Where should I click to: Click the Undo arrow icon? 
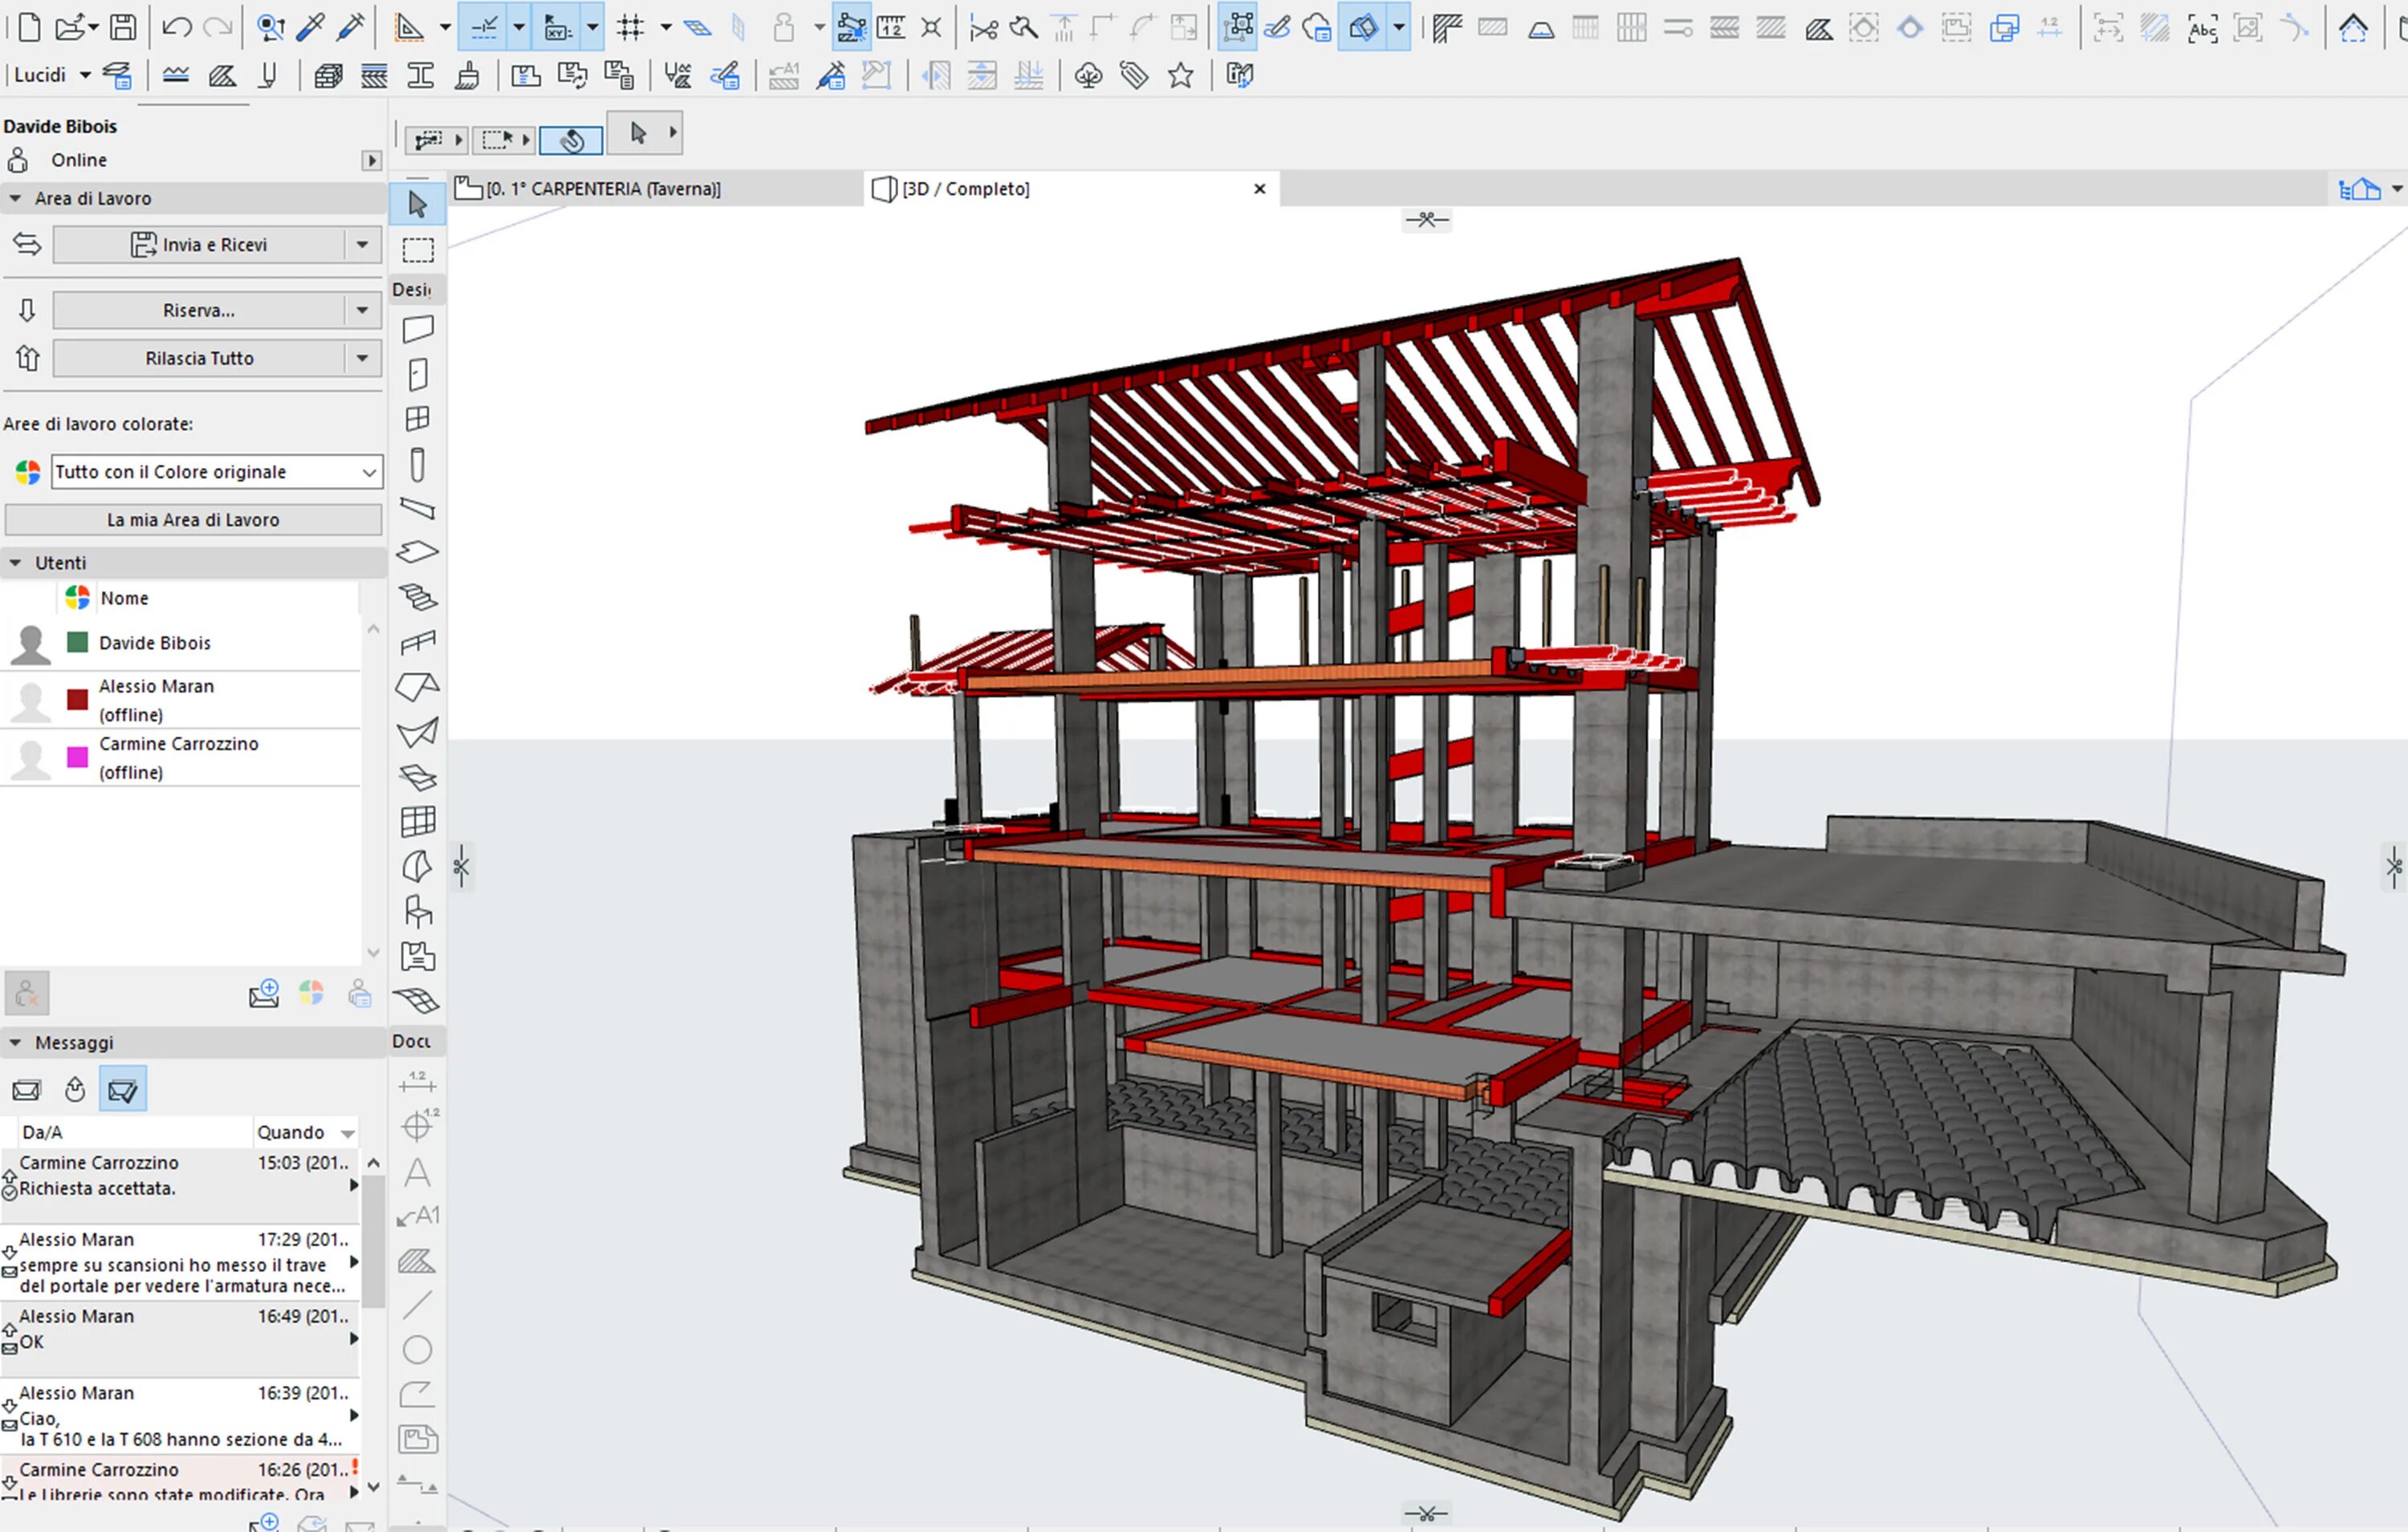pos(176,27)
